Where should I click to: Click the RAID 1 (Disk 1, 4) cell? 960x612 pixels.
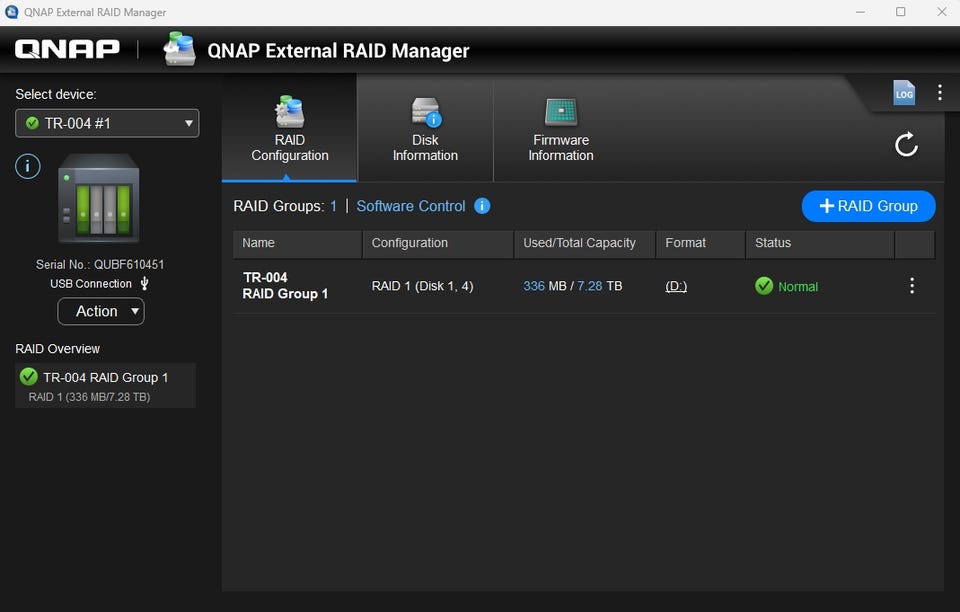(422, 286)
